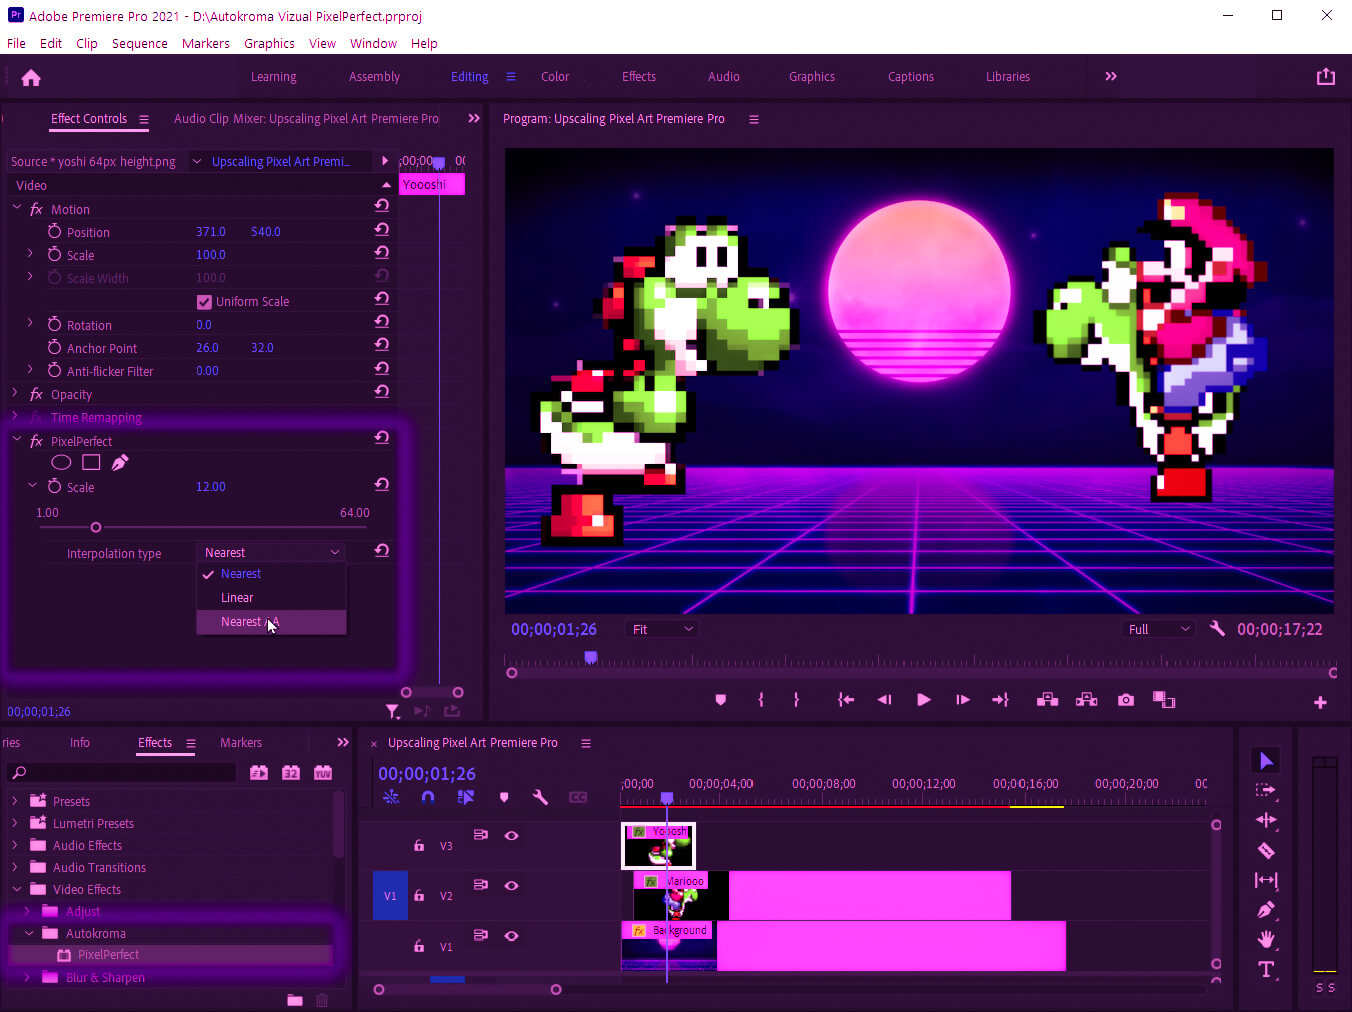Viewport: 1352px width, 1012px height.
Task: Click the Home icon
Action: coord(31,78)
